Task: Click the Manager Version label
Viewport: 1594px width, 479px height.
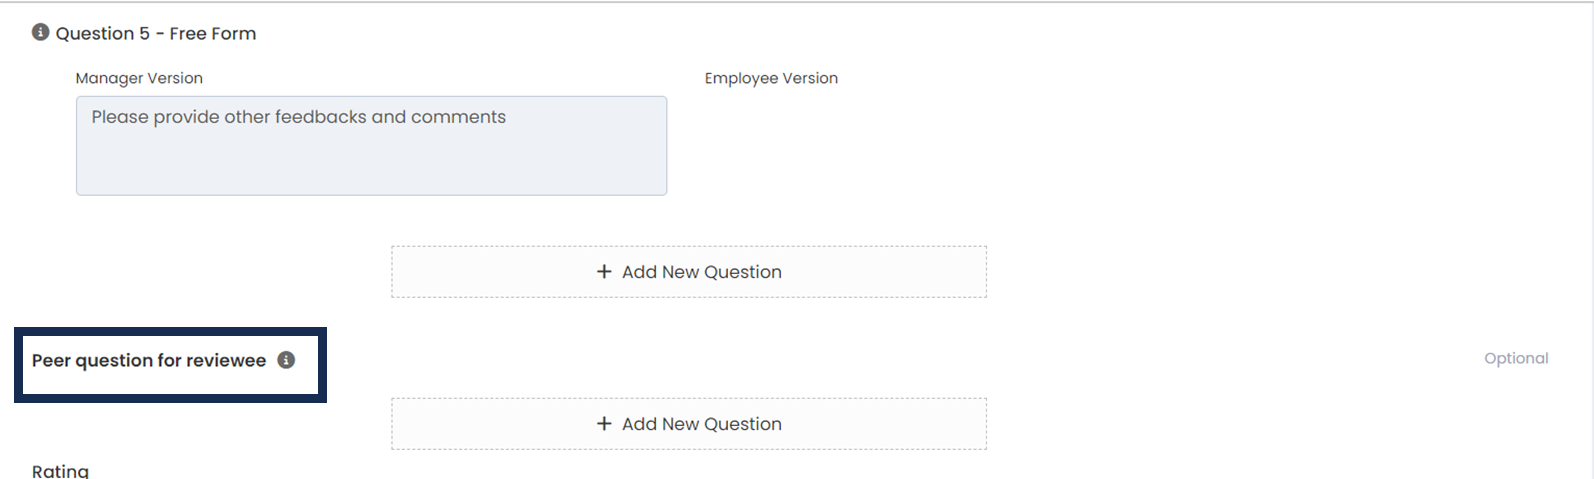Action: pyautogui.click(x=139, y=78)
